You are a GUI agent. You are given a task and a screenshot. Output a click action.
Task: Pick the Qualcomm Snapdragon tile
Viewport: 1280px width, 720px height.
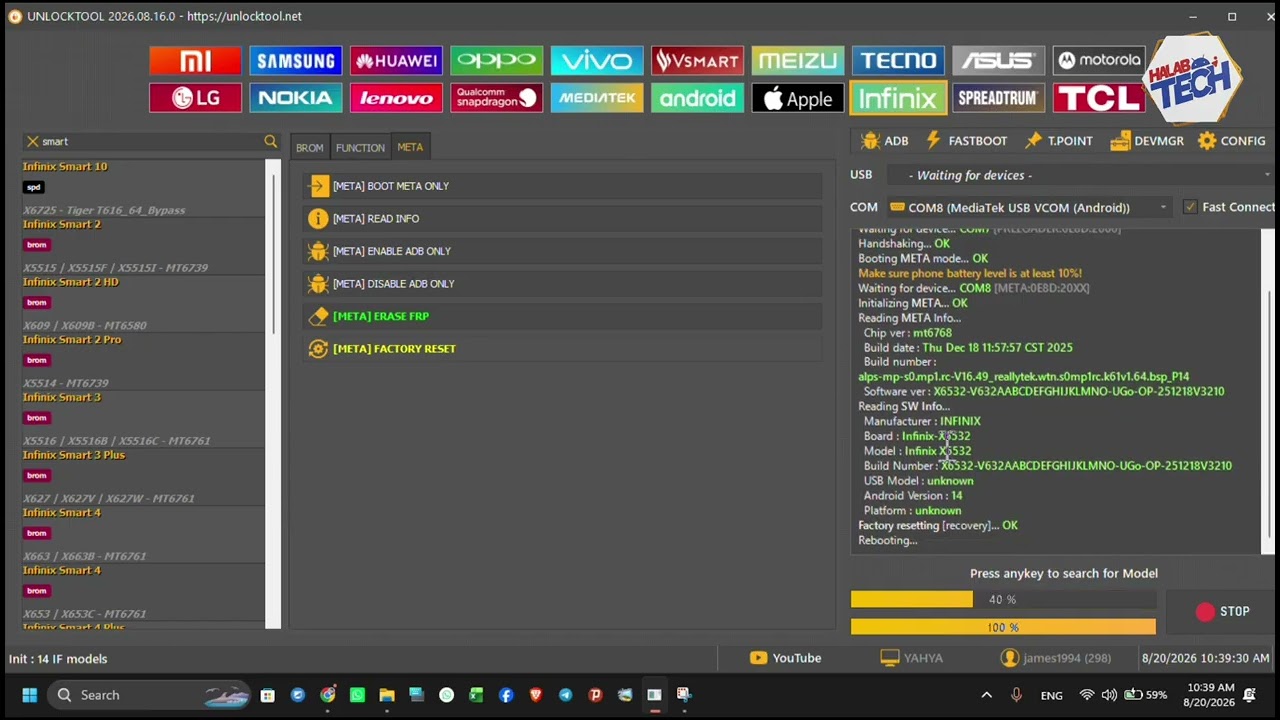pos(496,98)
